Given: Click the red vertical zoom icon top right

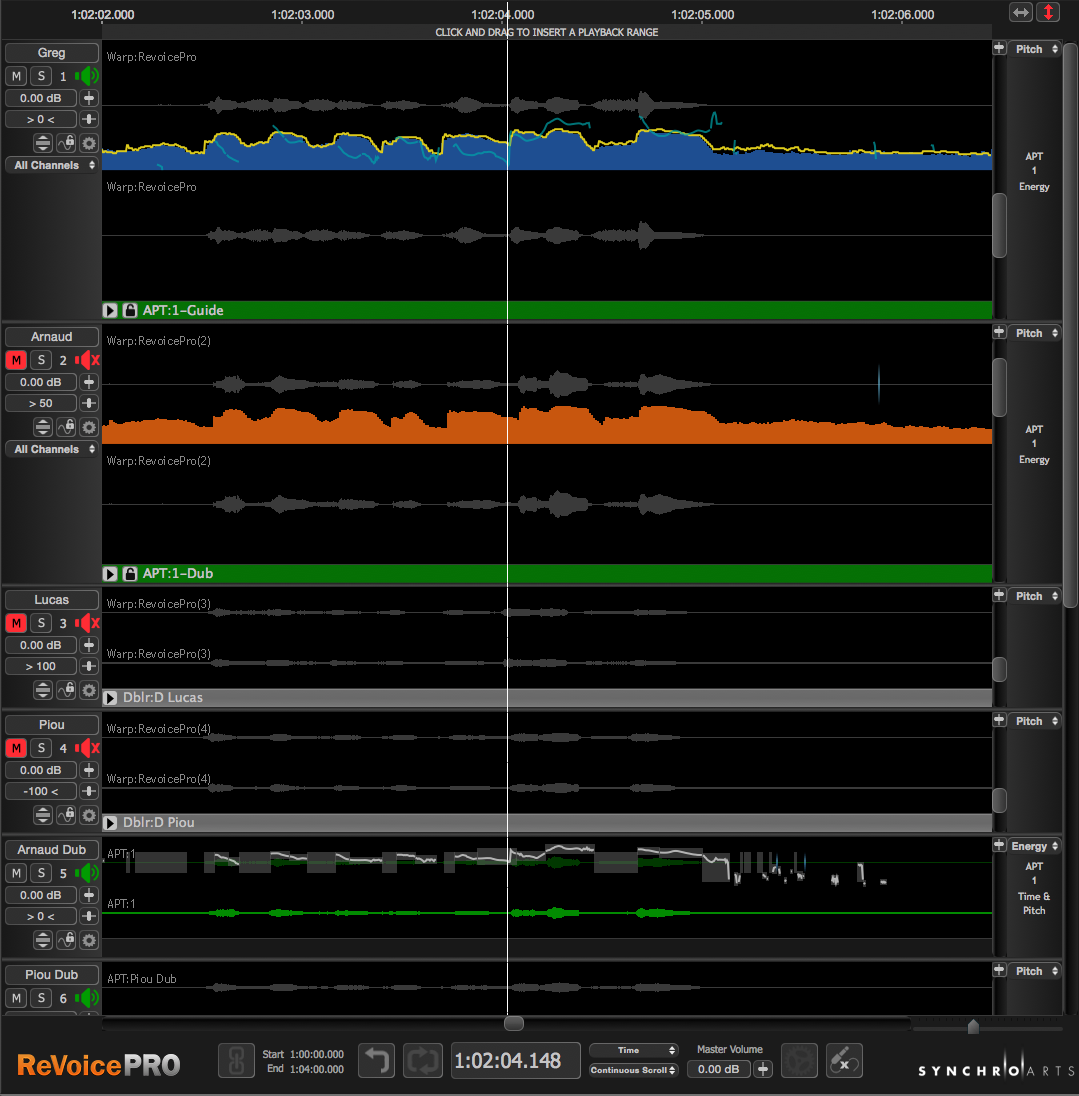Looking at the screenshot, I should (x=1049, y=12).
